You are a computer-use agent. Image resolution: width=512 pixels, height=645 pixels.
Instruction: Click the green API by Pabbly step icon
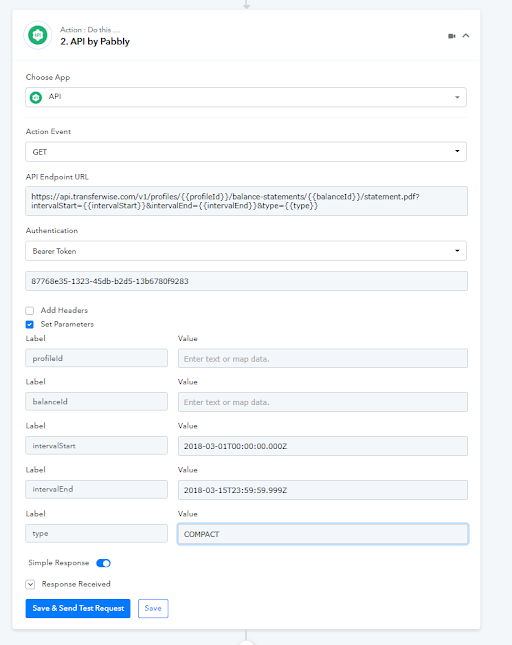37,35
